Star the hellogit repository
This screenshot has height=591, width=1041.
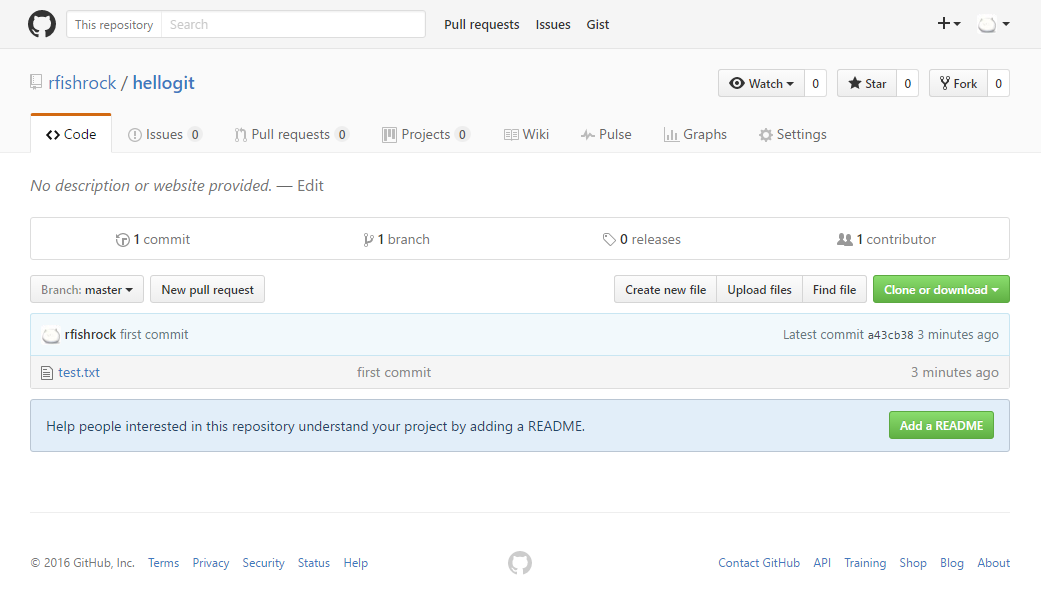pos(867,84)
